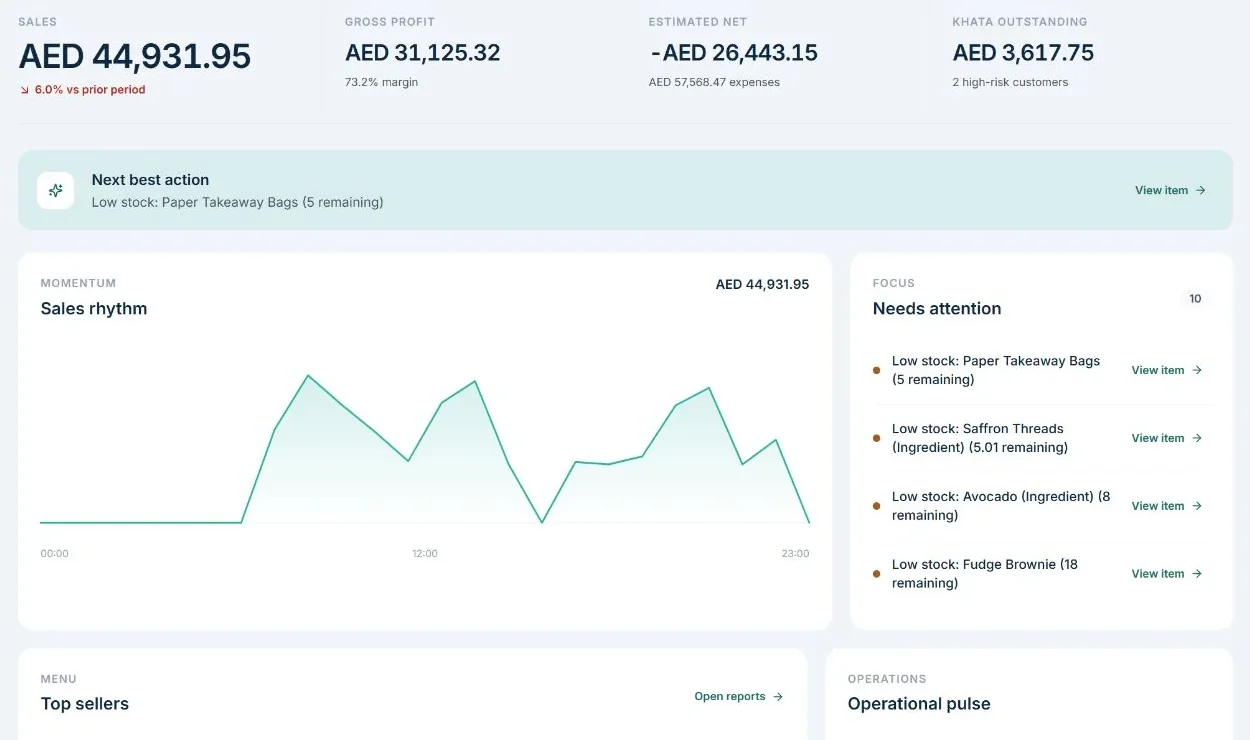The width and height of the screenshot is (1250, 740).
Task: Click the Low stock Paper Takeaway Bags banner message
Action: click(x=237, y=202)
